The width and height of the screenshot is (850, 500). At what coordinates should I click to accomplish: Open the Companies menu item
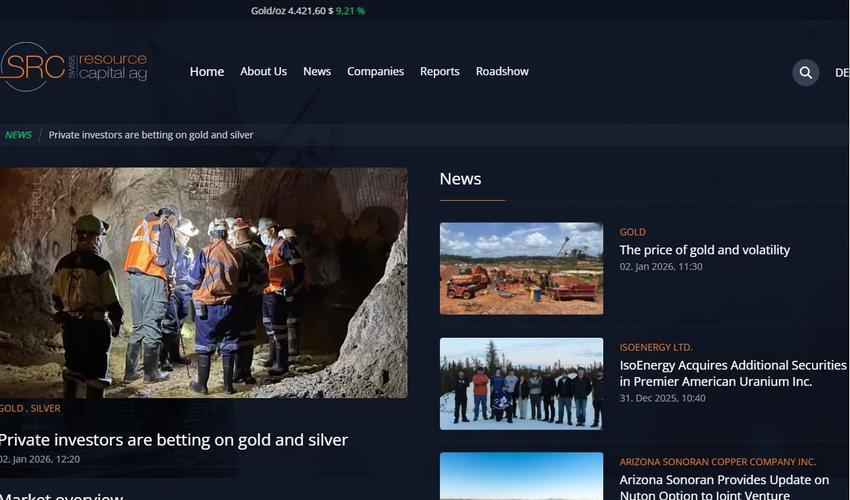point(375,72)
